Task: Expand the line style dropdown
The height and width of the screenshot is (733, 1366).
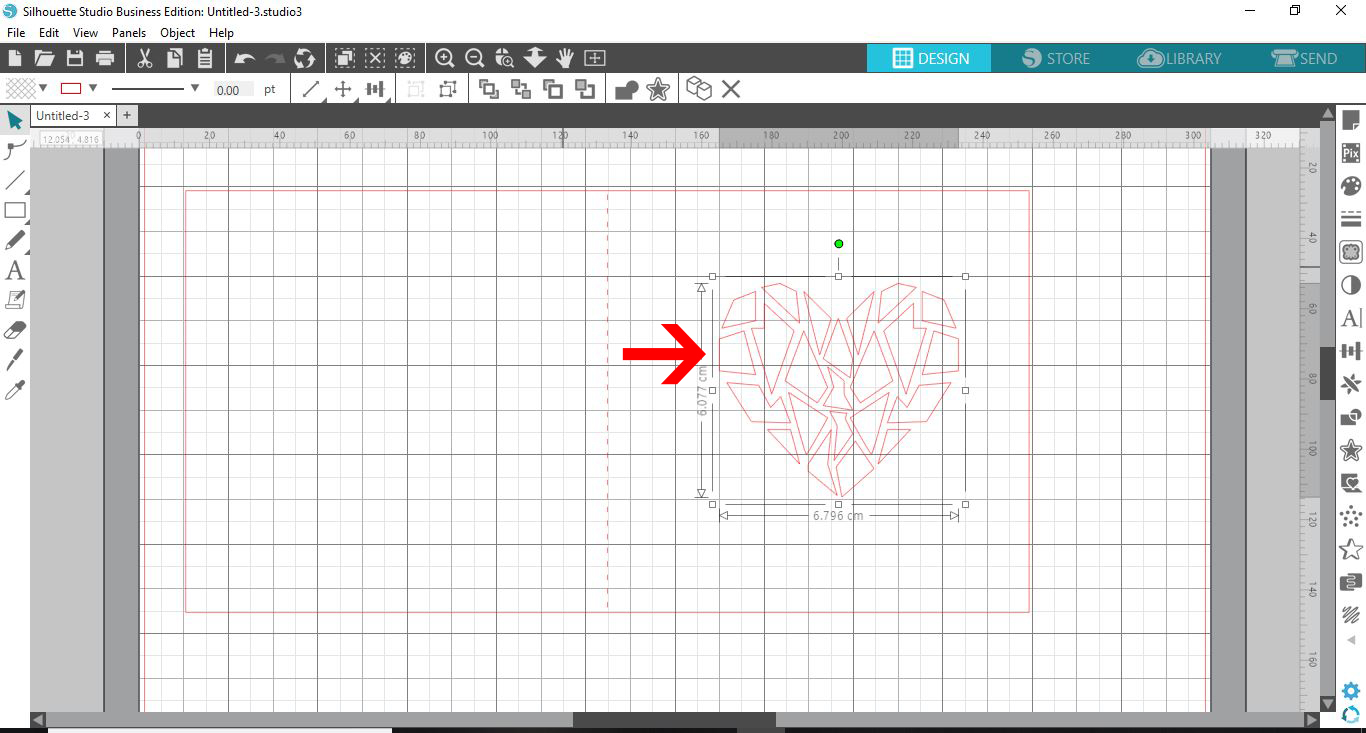Action: click(x=194, y=88)
